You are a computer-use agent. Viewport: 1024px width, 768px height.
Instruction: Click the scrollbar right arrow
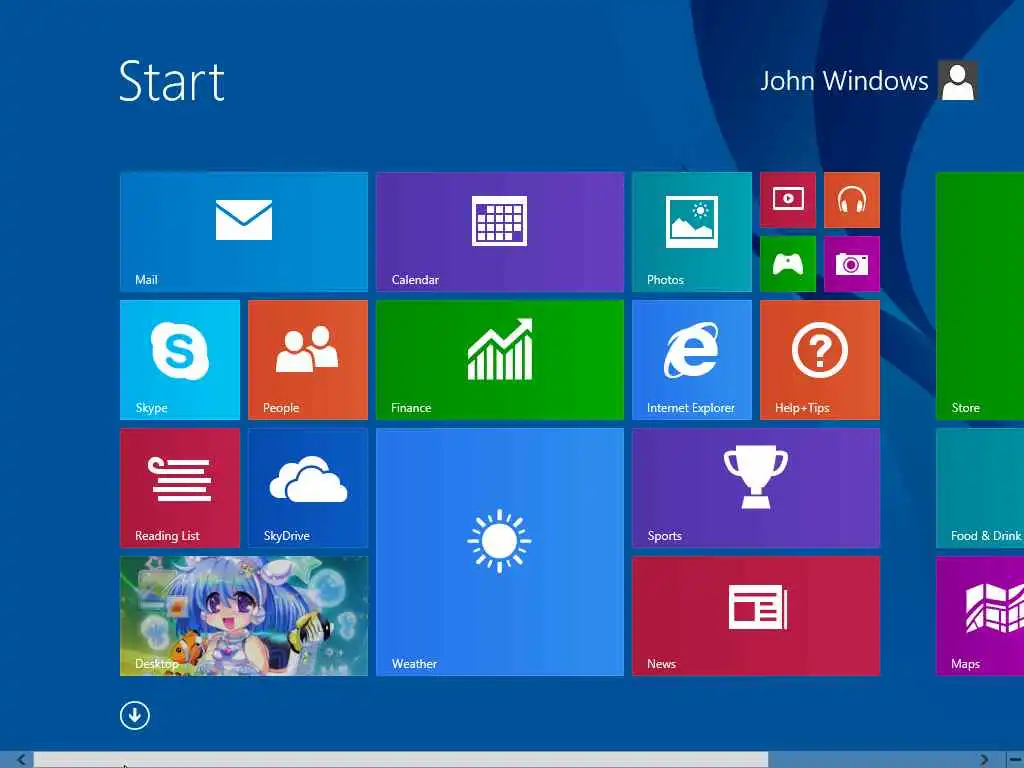pyautogui.click(x=984, y=760)
